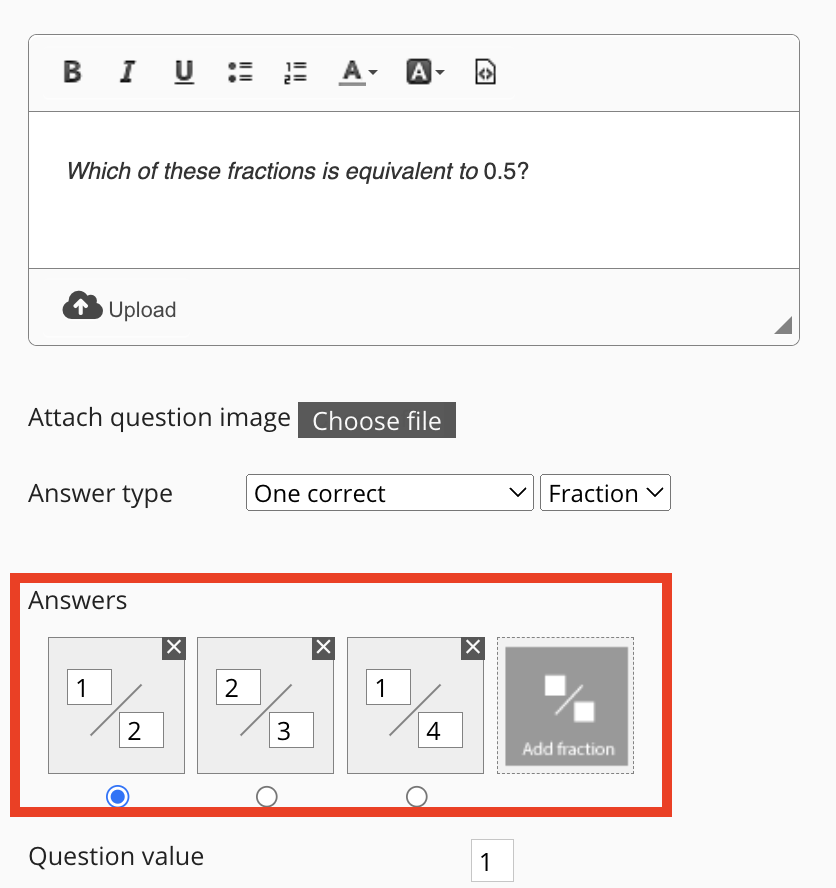The image size is (836, 888).
Task: Apply italic formatting
Action: pos(127,72)
